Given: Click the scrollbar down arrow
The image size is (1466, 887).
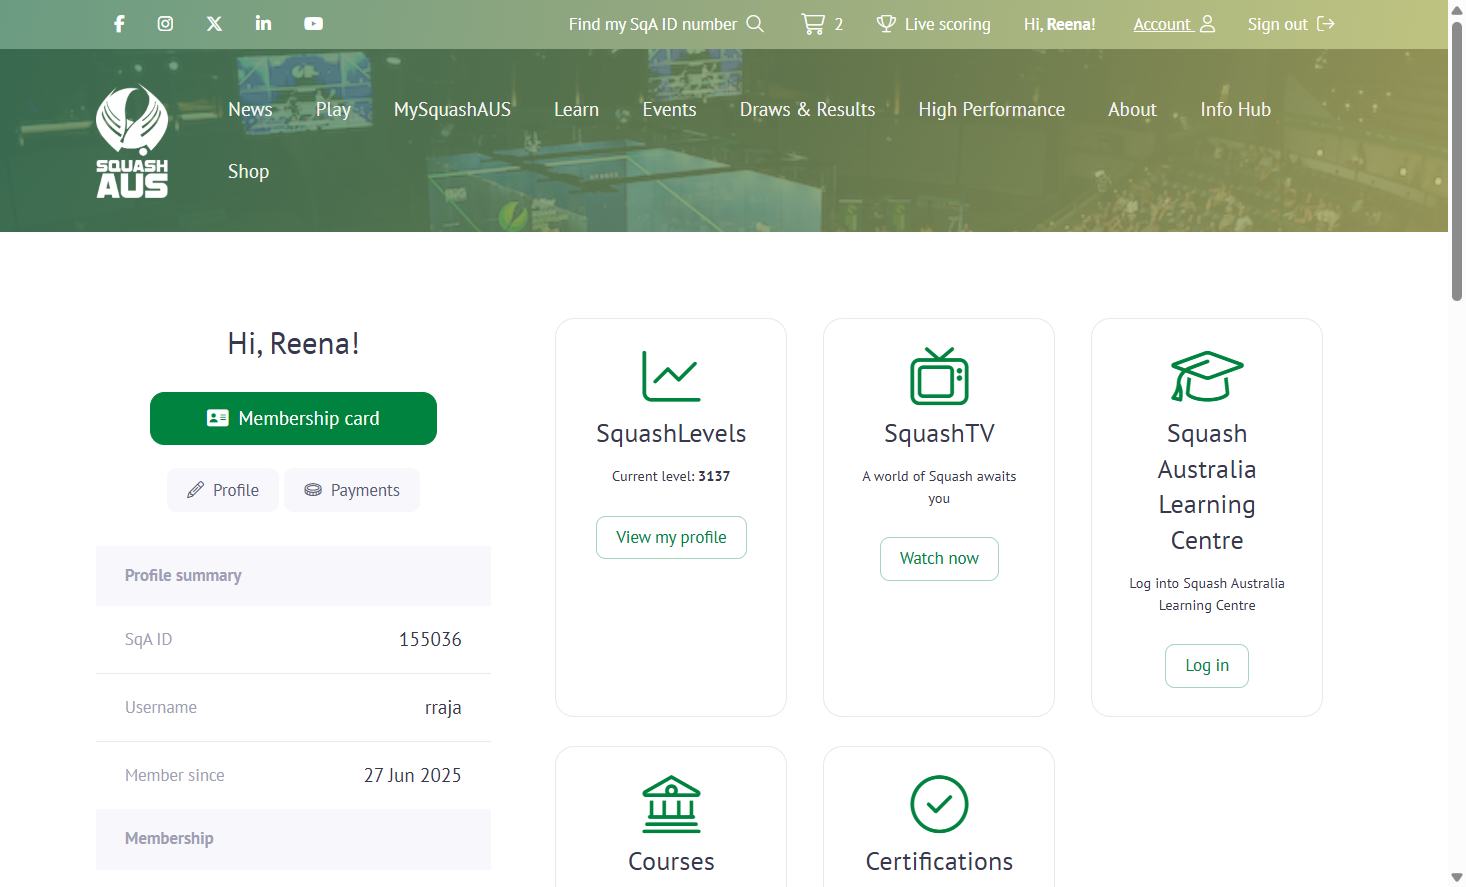Looking at the screenshot, I should (x=1457, y=878).
